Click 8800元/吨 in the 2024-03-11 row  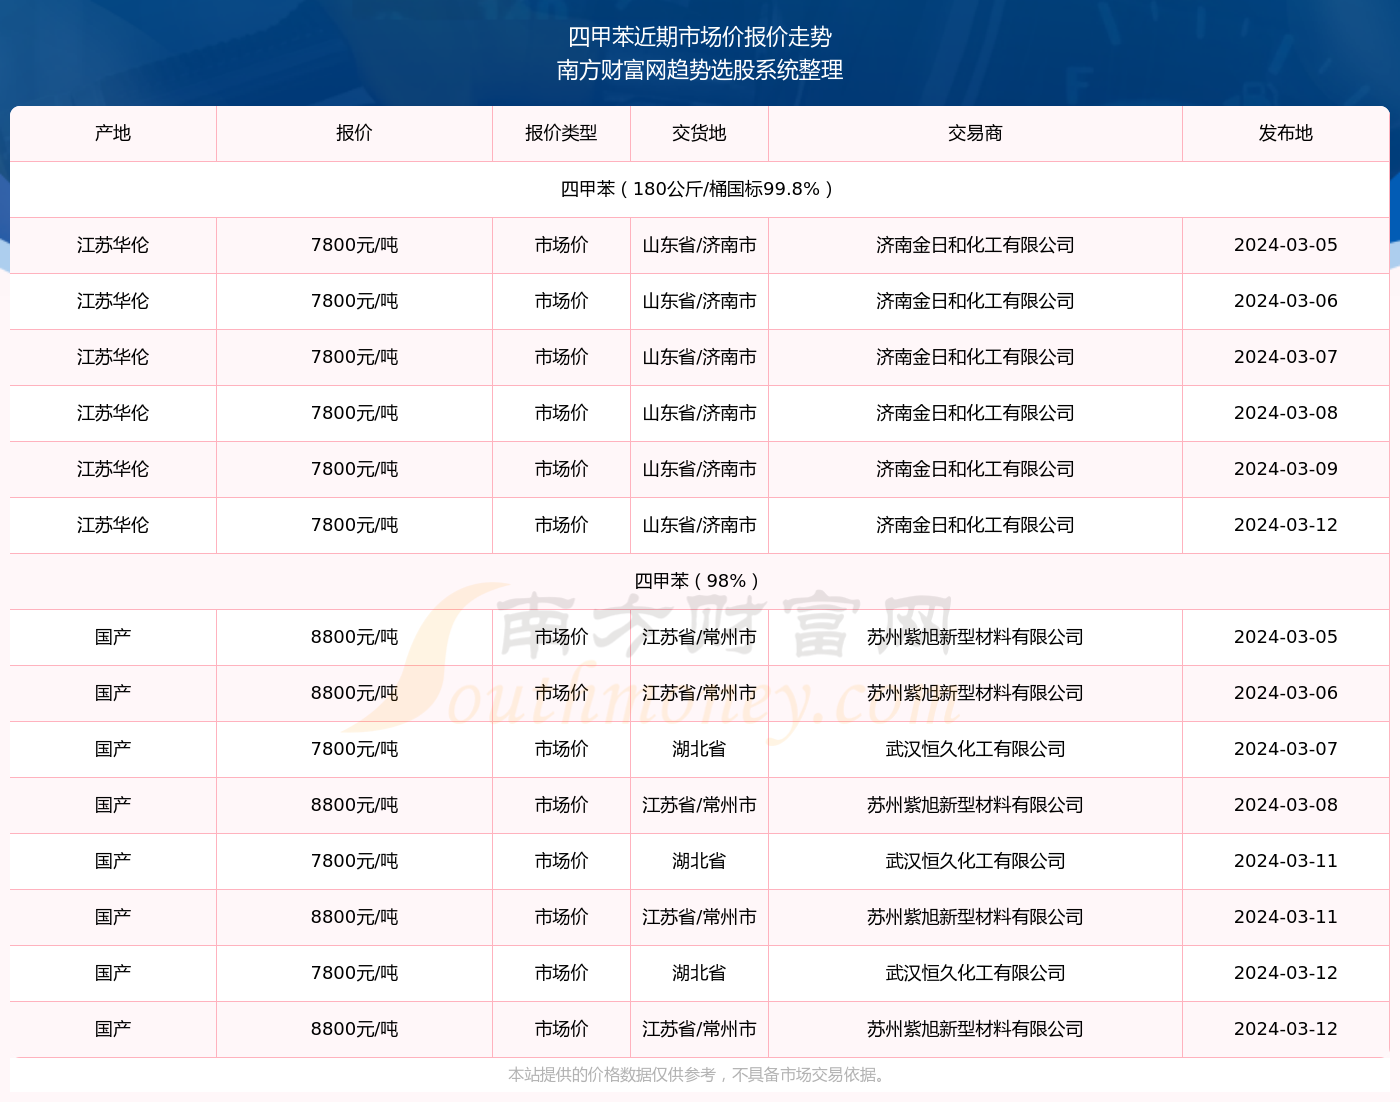[354, 917]
